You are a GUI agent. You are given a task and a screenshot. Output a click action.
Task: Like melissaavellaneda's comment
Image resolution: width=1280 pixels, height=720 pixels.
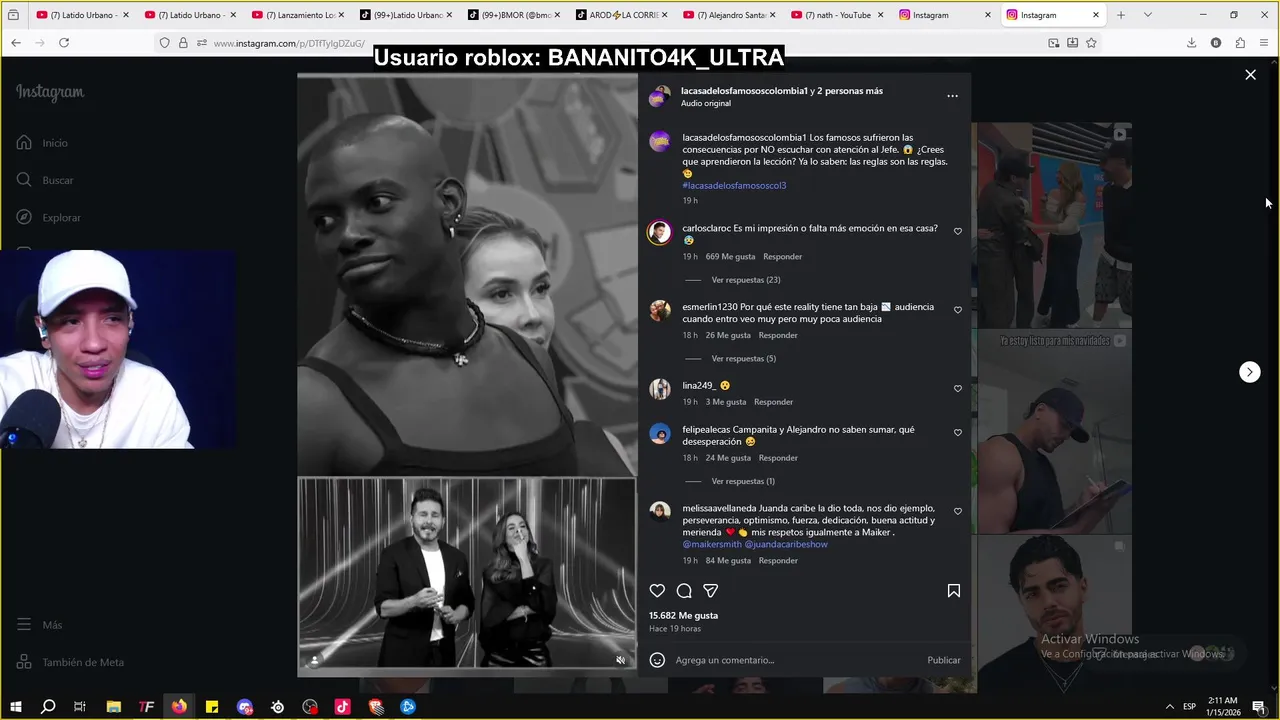point(958,511)
